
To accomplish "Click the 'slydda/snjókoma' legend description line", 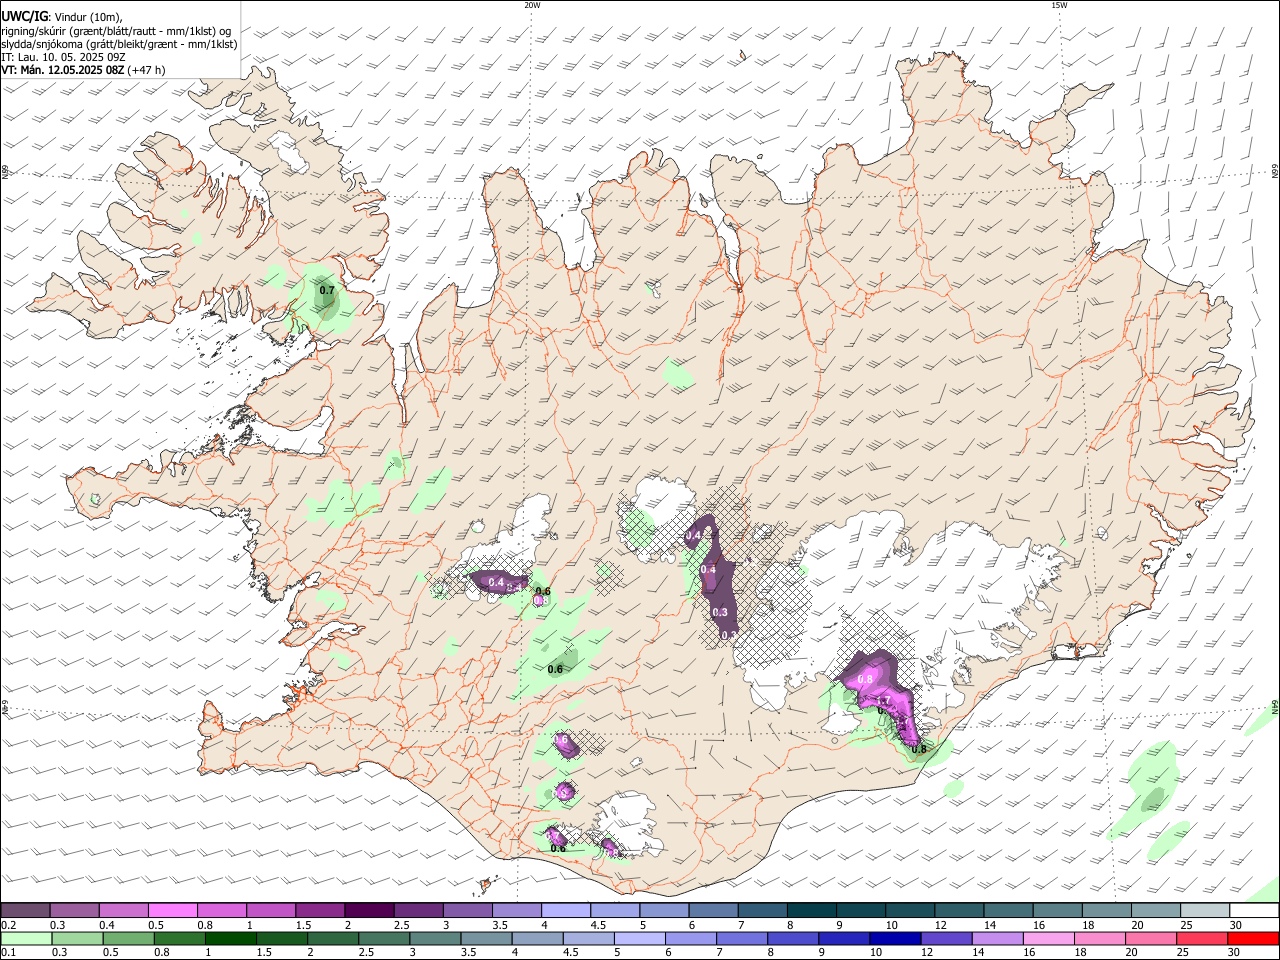I will click(119, 44).
